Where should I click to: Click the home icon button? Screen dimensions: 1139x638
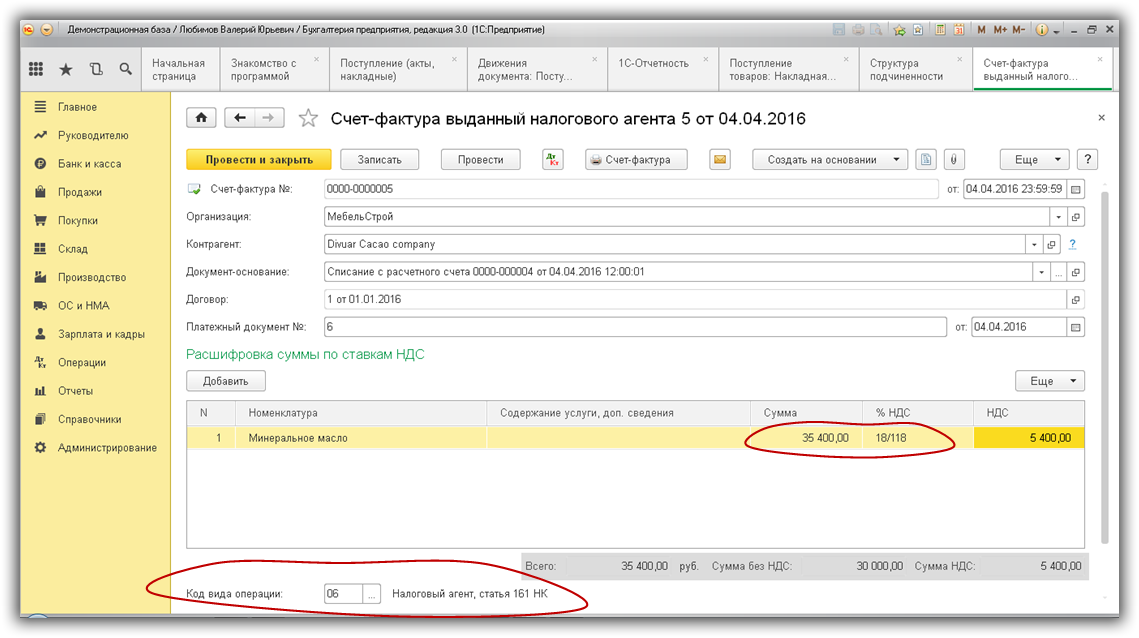201,118
